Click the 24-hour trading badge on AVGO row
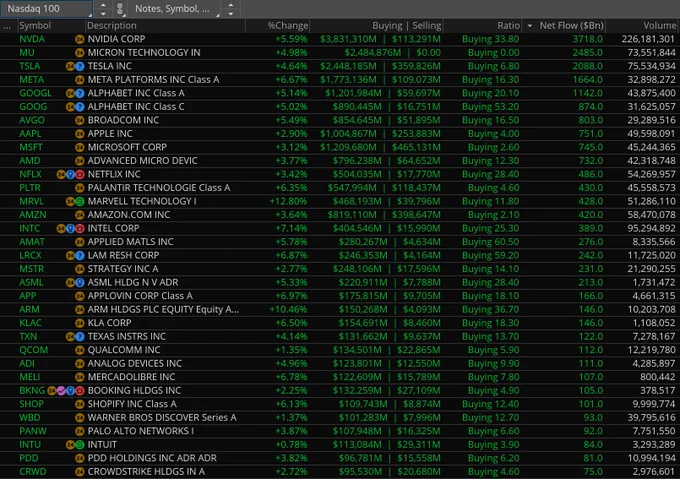 [79, 121]
